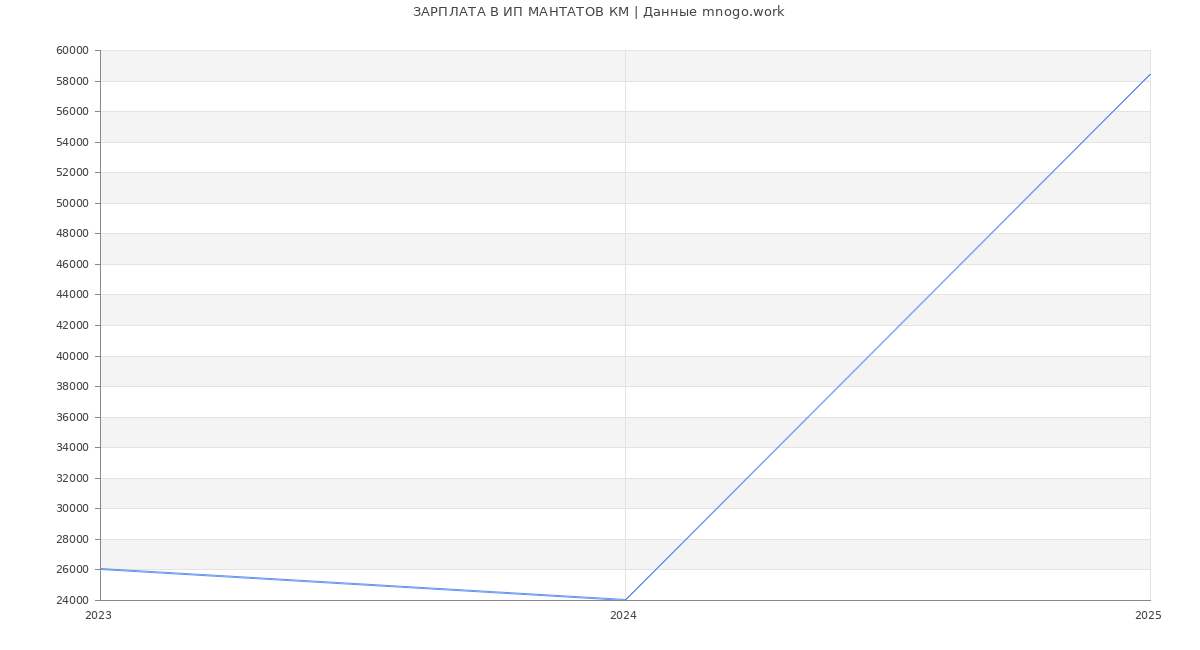Image resolution: width=1200 pixels, height=650 pixels.
Task: Click the 58000 y-axis label
Action: point(73,81)
